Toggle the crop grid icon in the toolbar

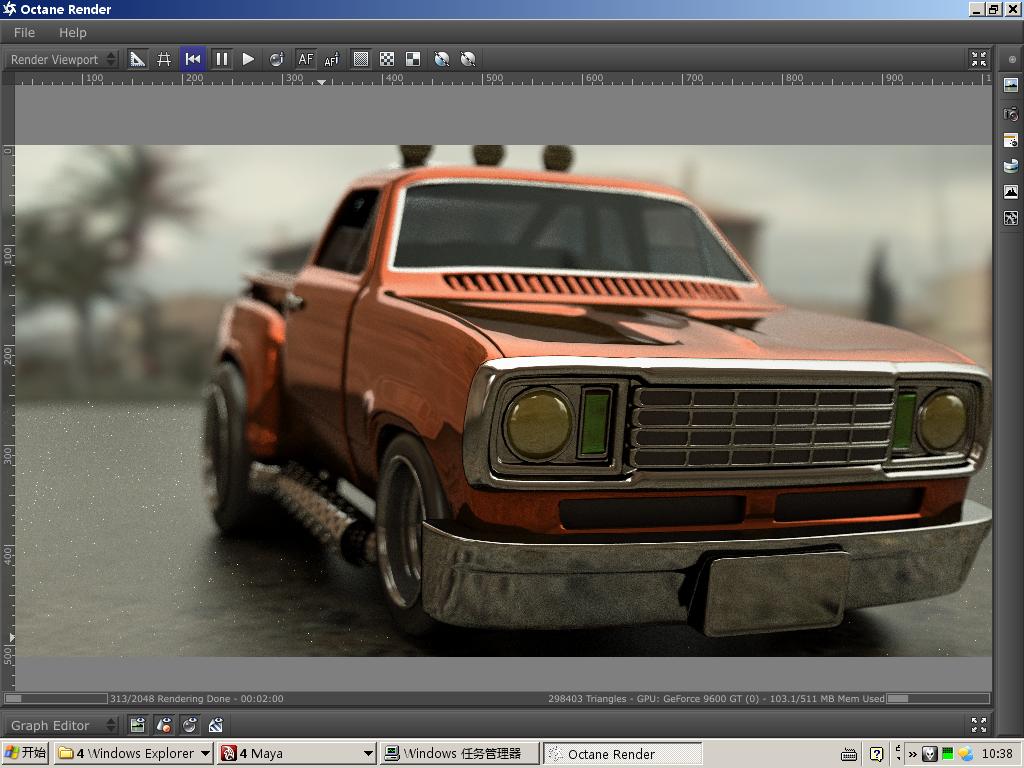(164, 59)
